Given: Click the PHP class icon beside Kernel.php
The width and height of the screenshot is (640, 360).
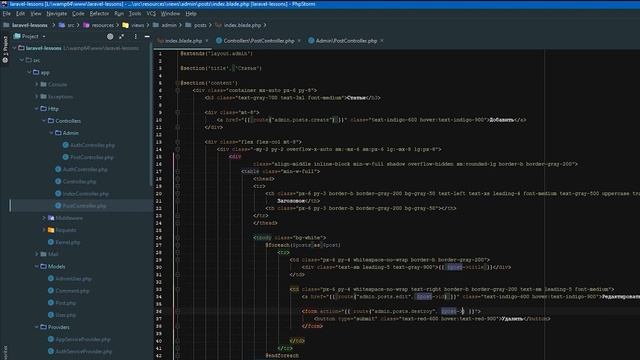Looking at the screenshot, I should [51, 242].
